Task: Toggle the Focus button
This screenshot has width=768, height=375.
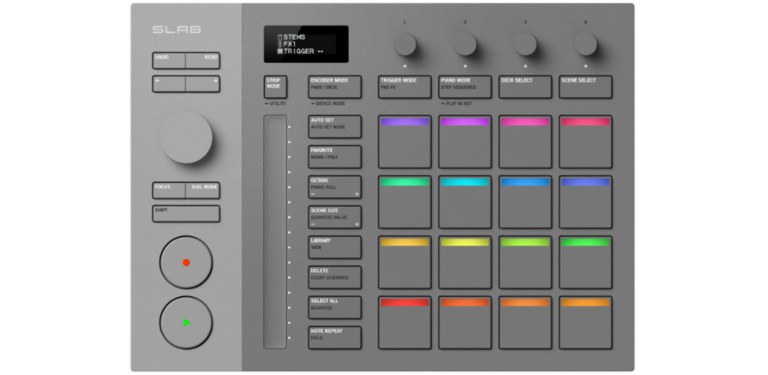Action: (169, 190)
